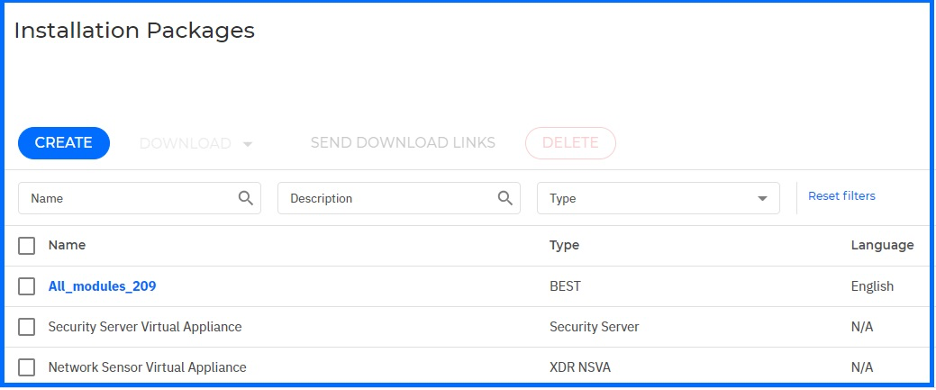
Task: Sort by the Name column header
Action: click(67, 245)
